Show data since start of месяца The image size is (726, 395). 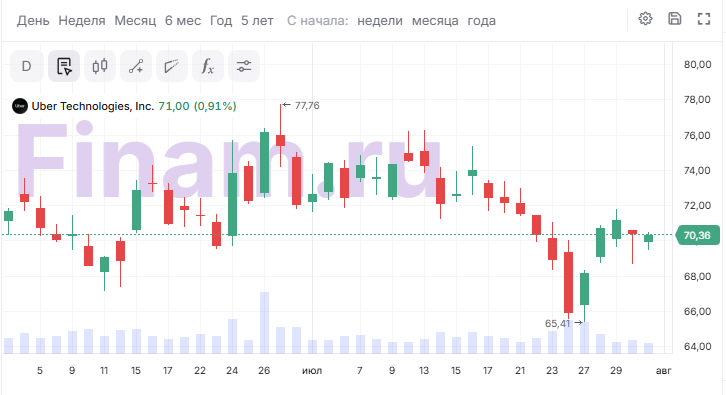pyautogui.click(x=435, y=21)
